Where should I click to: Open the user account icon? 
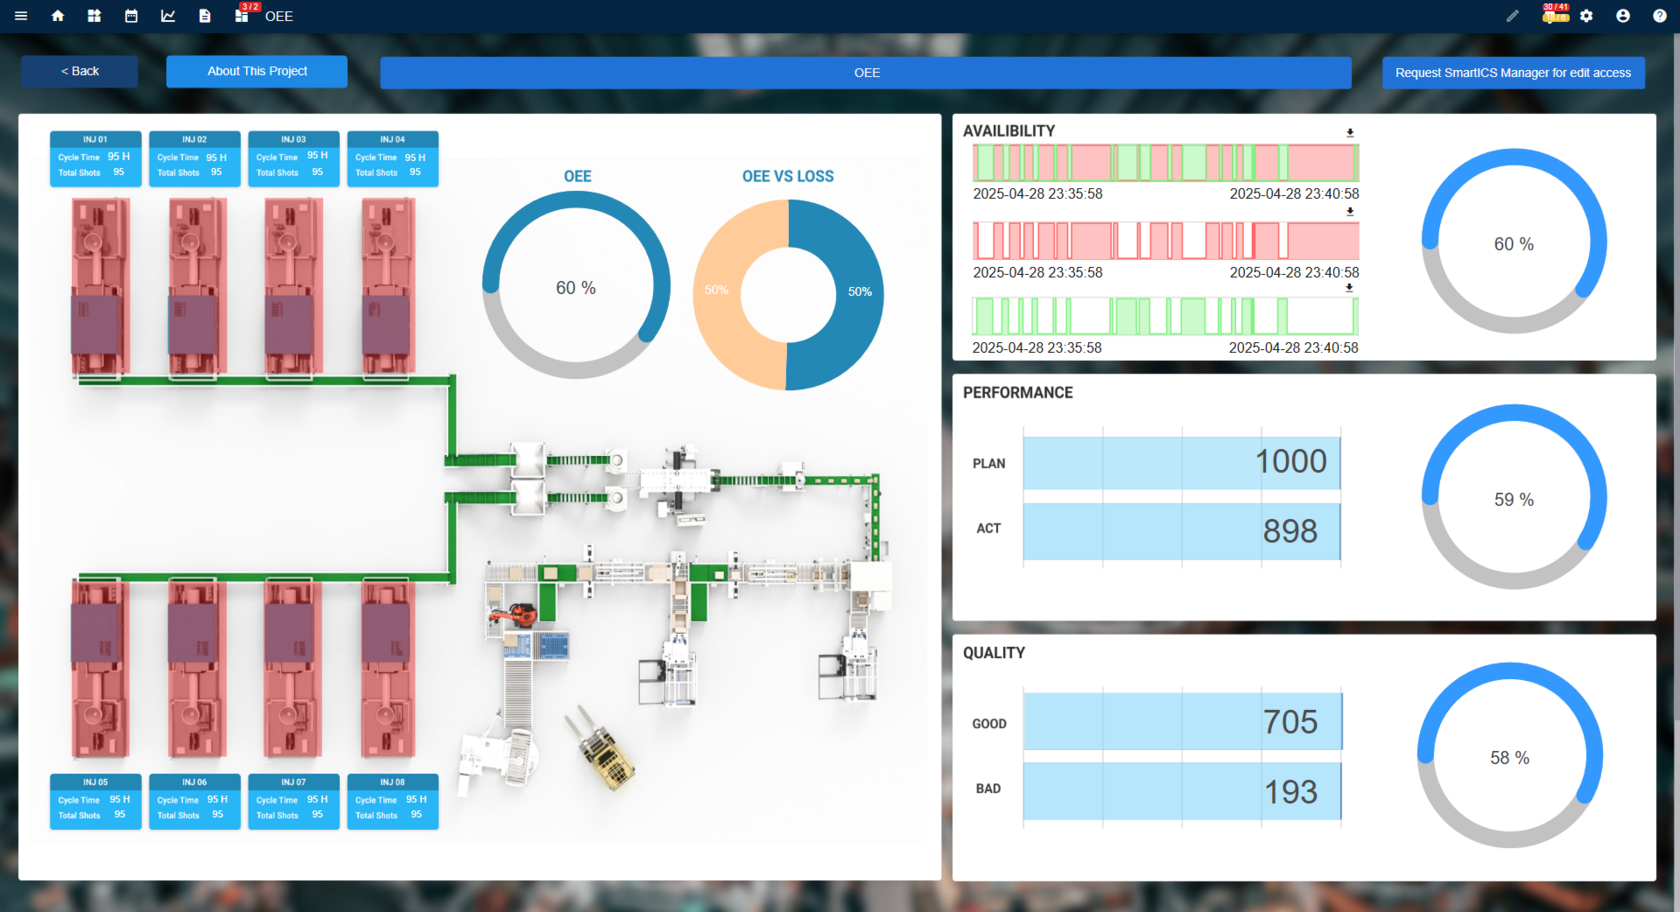[1623, 16]
